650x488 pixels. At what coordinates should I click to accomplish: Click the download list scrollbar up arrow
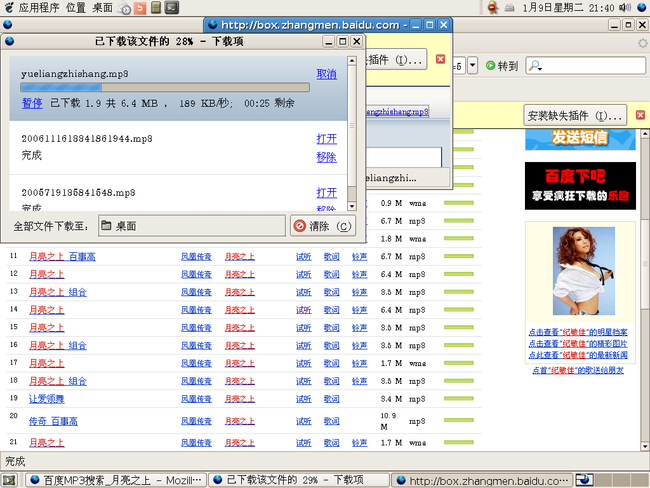352,61
